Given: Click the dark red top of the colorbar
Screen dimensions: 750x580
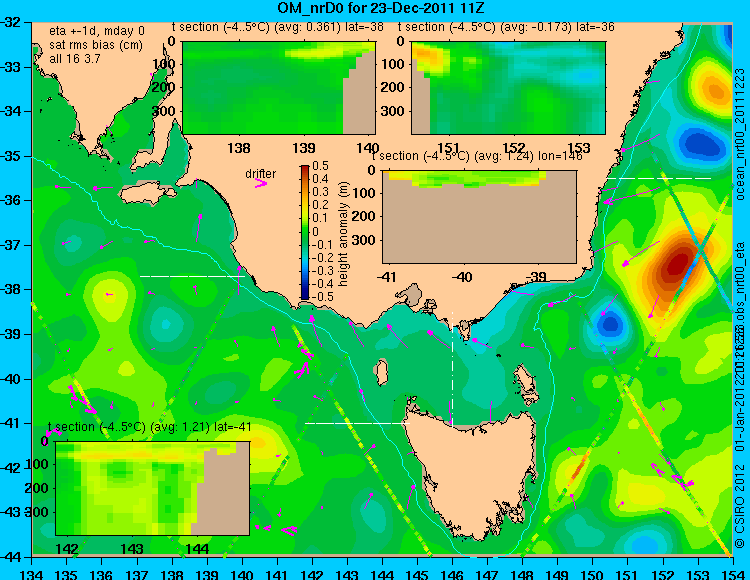Looking at the screenshot, I should [305, 169].
